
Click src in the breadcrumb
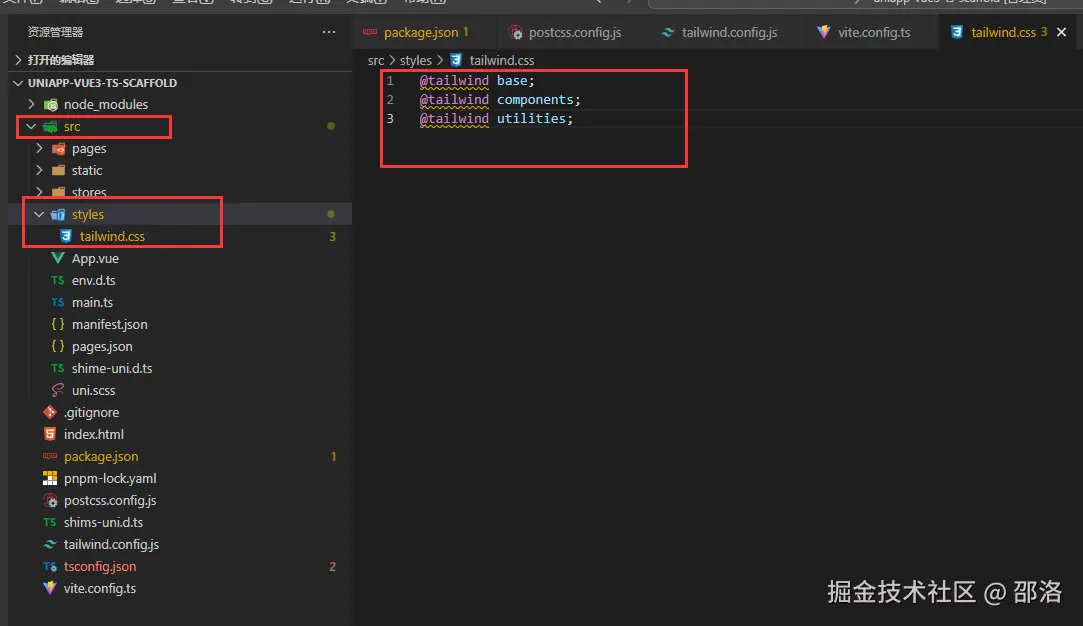click(x=376, y=61)
